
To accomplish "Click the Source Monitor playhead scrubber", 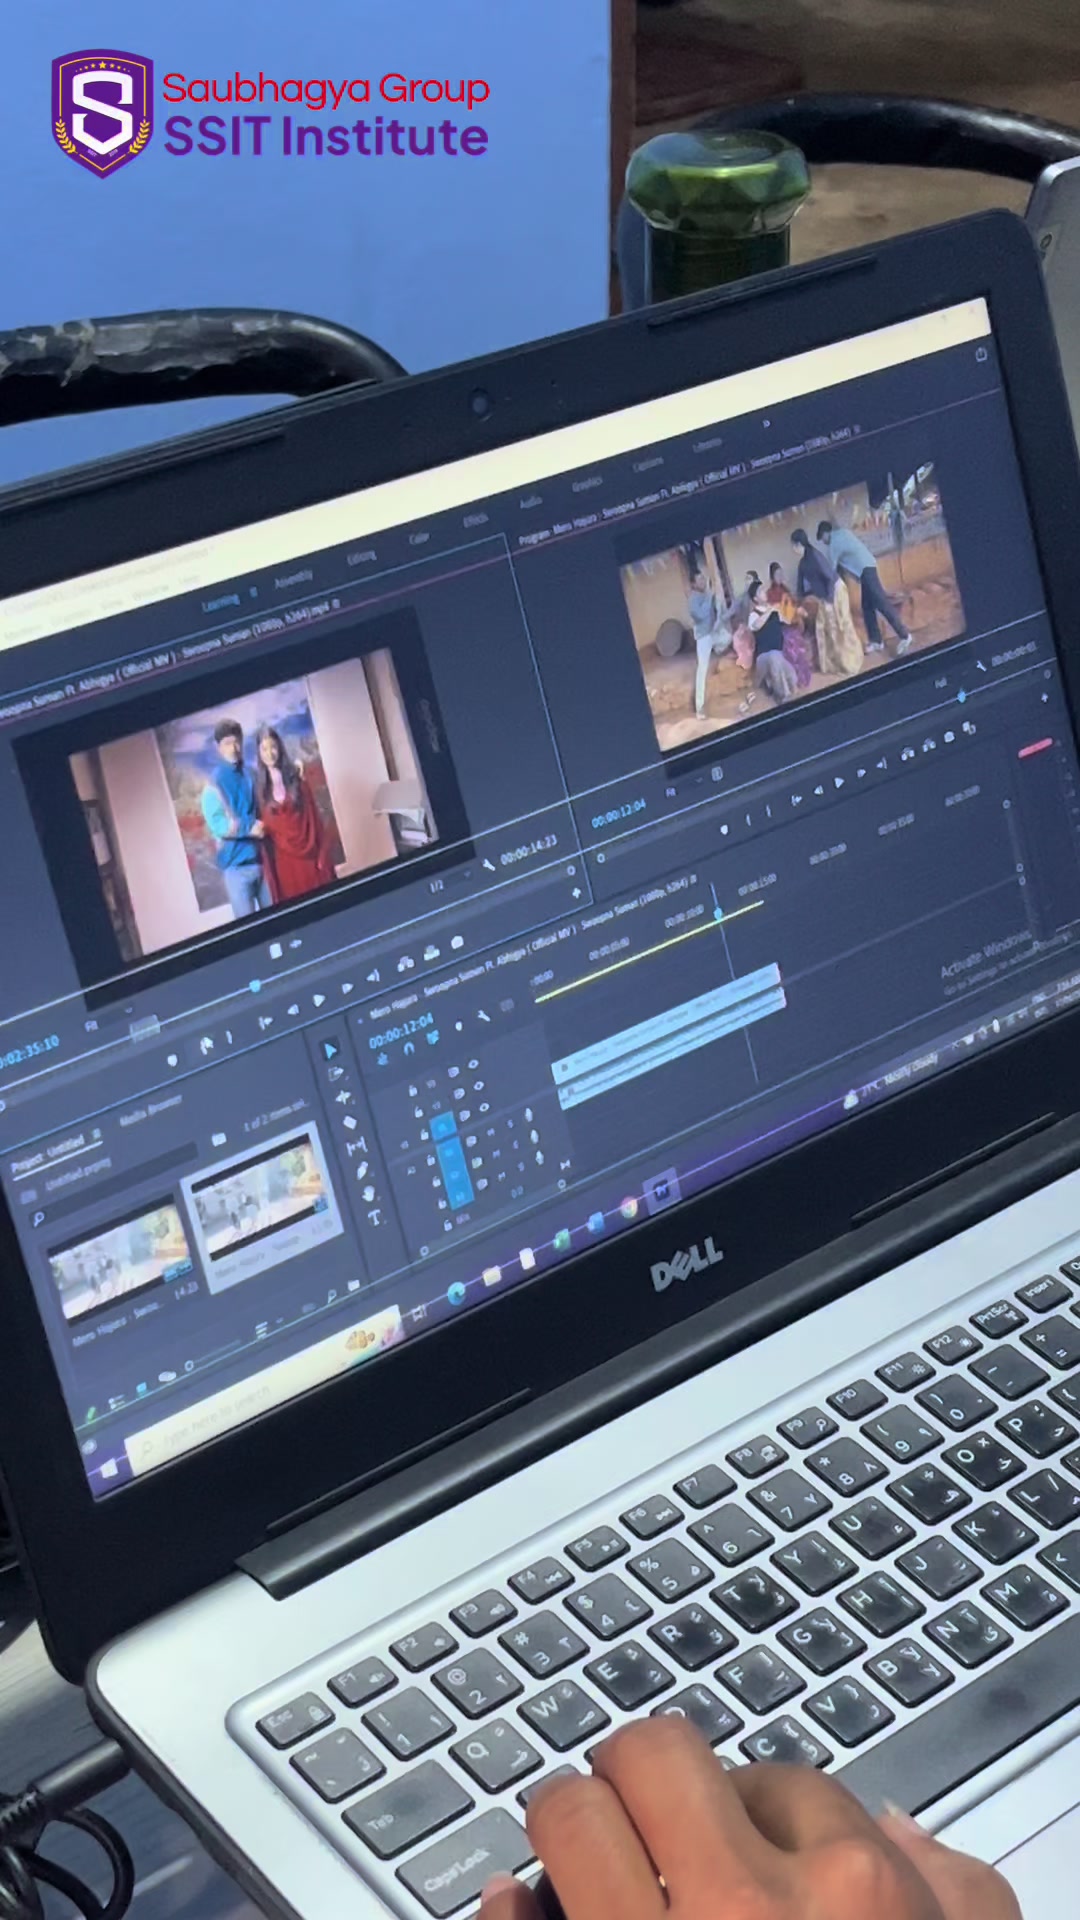I will point(255,986).
